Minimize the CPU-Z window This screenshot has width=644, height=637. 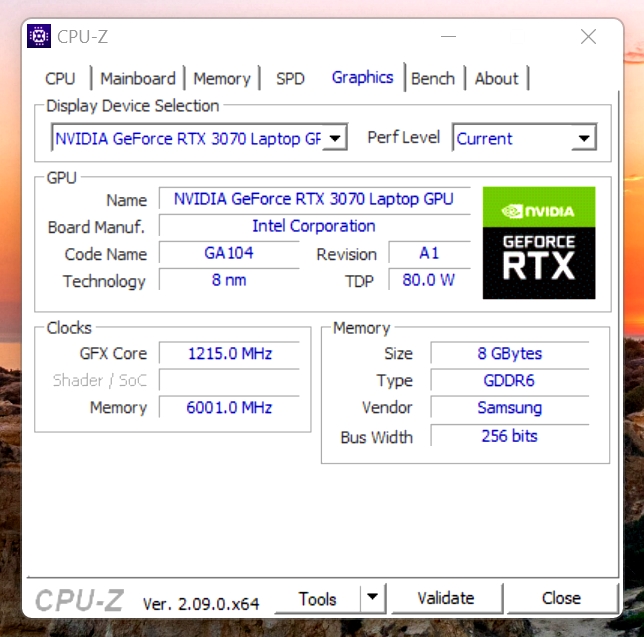(448, 37)
